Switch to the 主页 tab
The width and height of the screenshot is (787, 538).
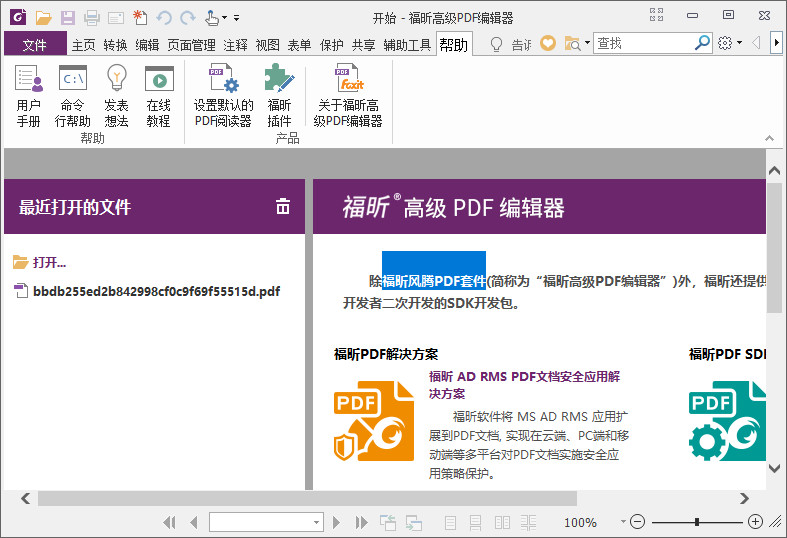coord(83,45)
